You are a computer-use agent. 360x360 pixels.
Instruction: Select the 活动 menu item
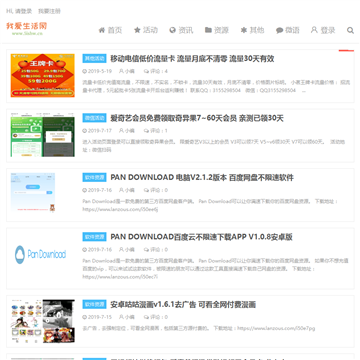tap(146, 30)
